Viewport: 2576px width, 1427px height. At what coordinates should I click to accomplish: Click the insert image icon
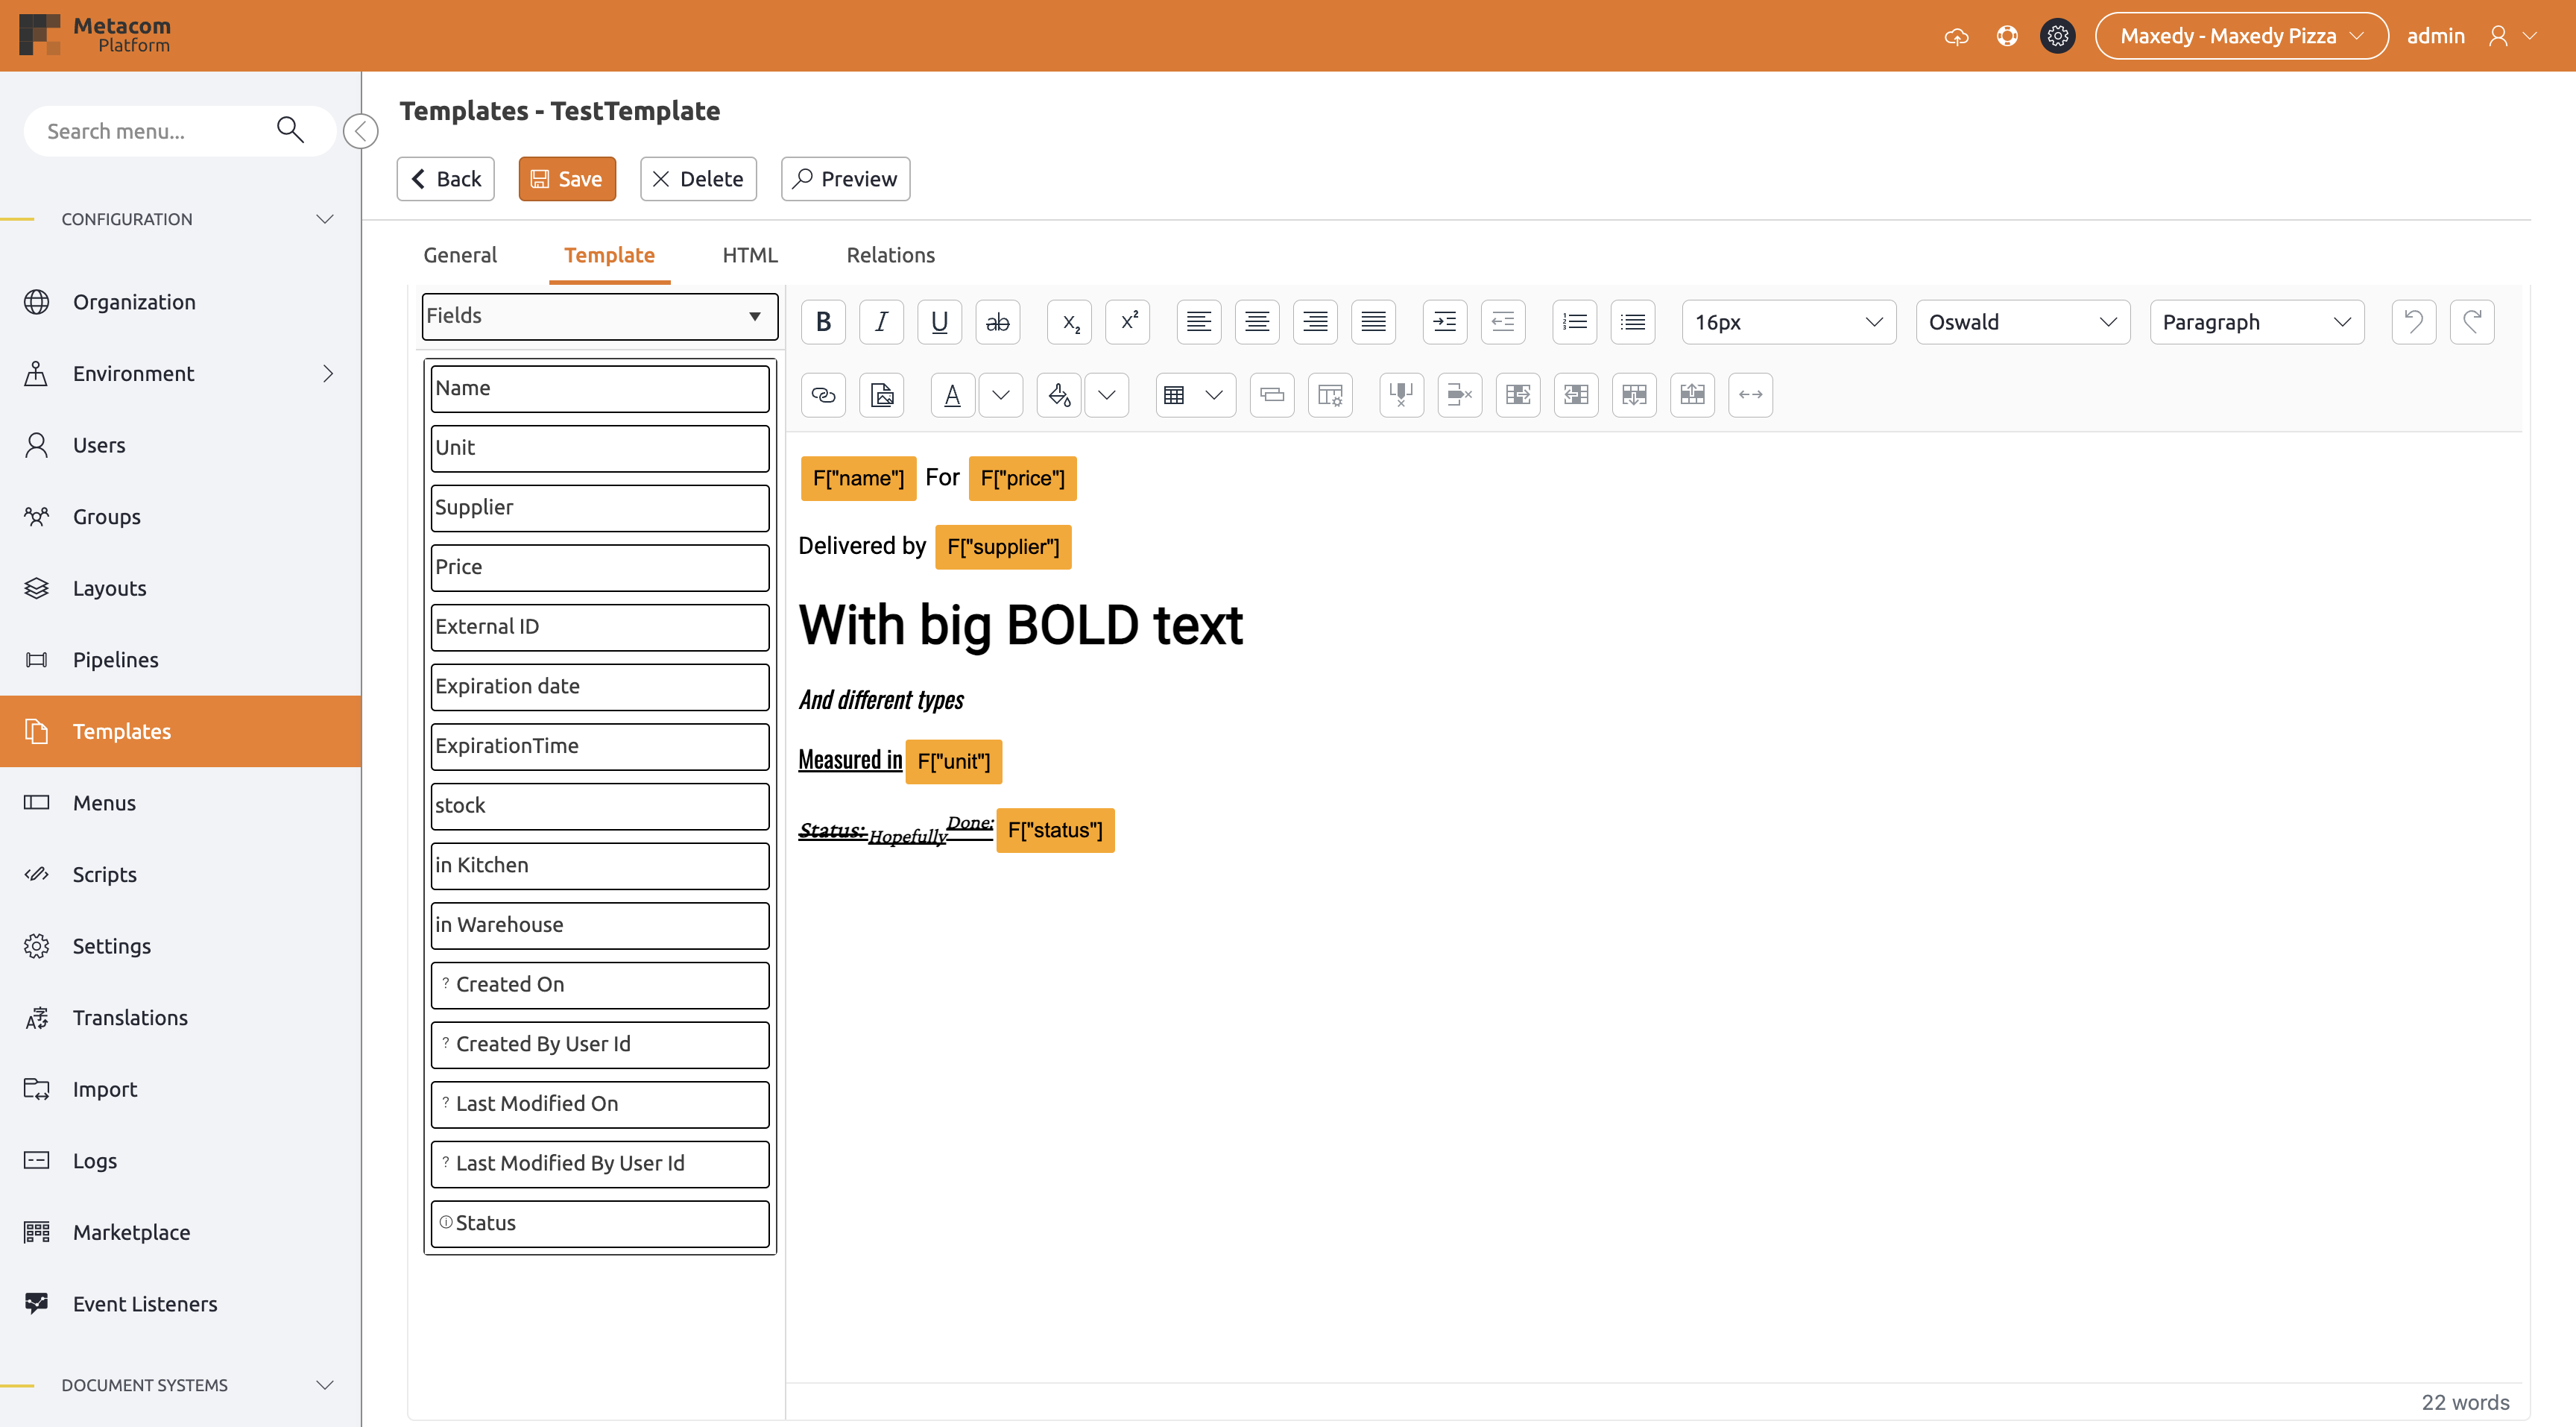click(x=881, y=395)
